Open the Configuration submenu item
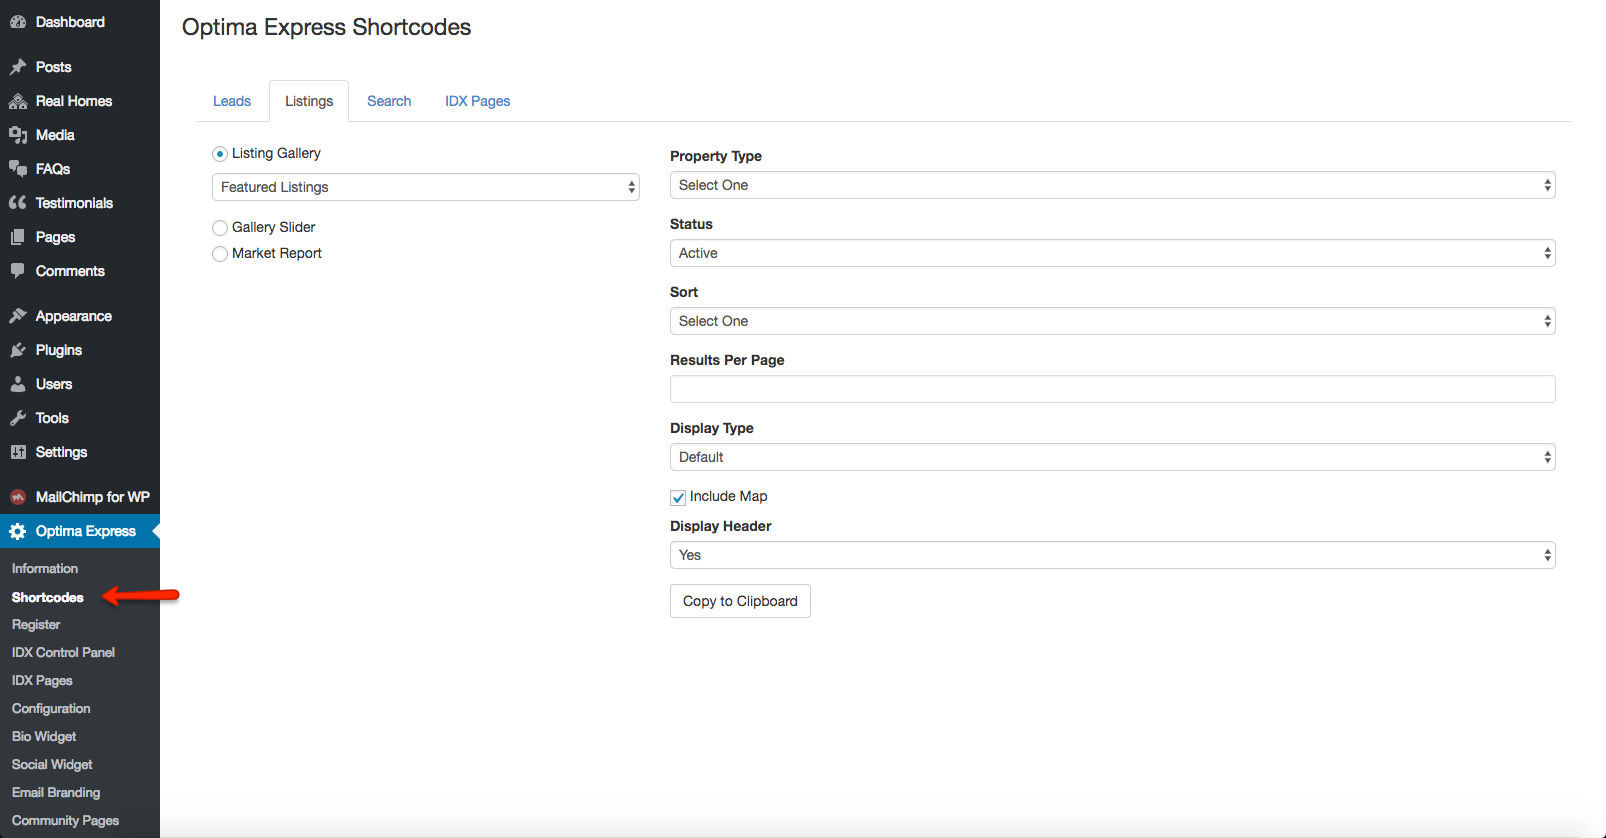The height and width of the screenshot is (838, 1606). 51,708
